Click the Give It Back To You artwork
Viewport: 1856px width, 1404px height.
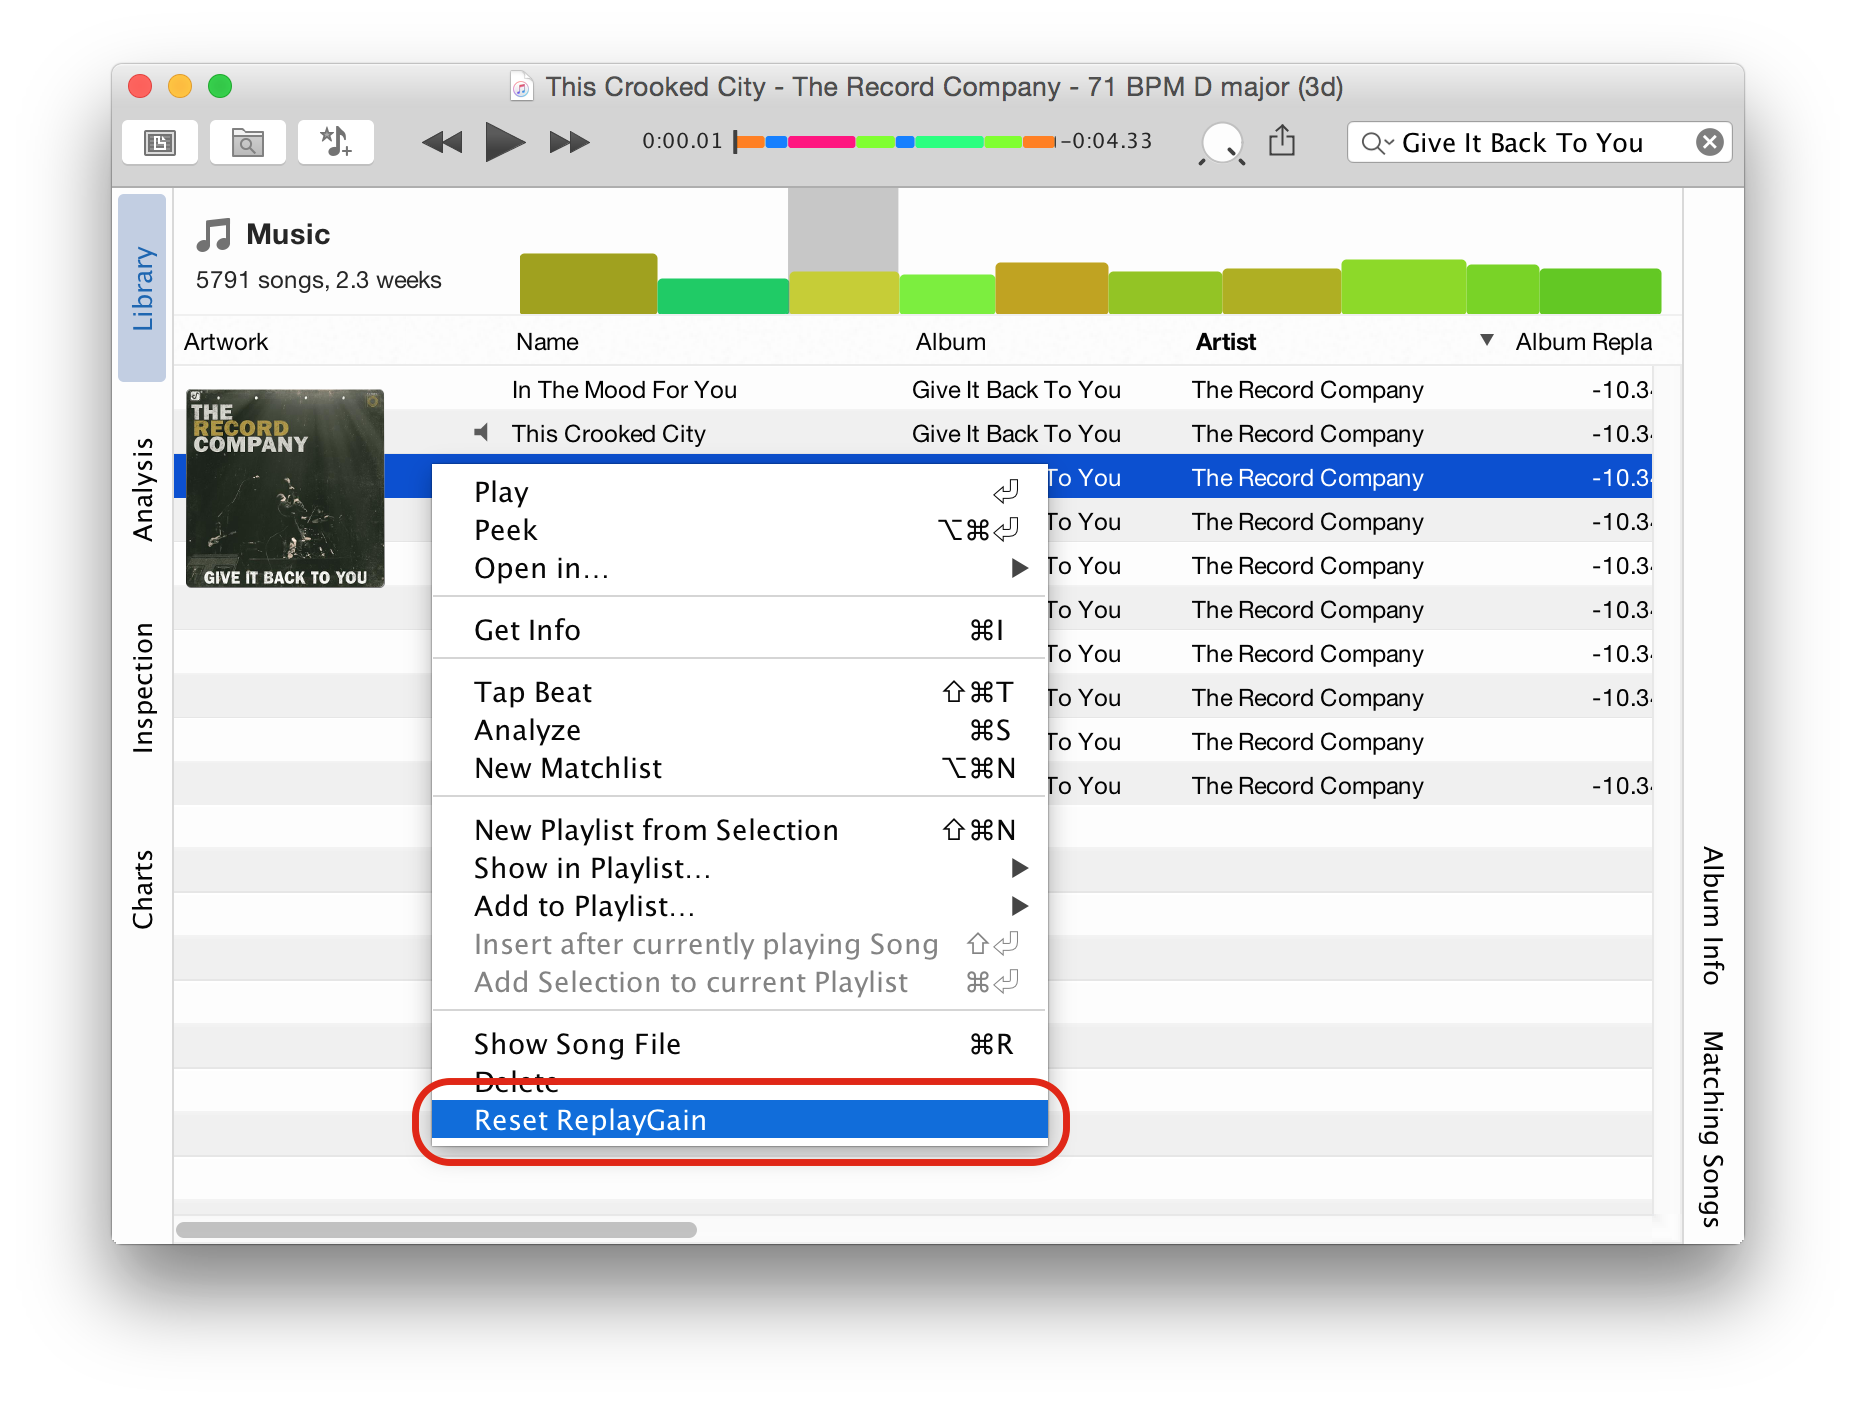coord(285,488)
